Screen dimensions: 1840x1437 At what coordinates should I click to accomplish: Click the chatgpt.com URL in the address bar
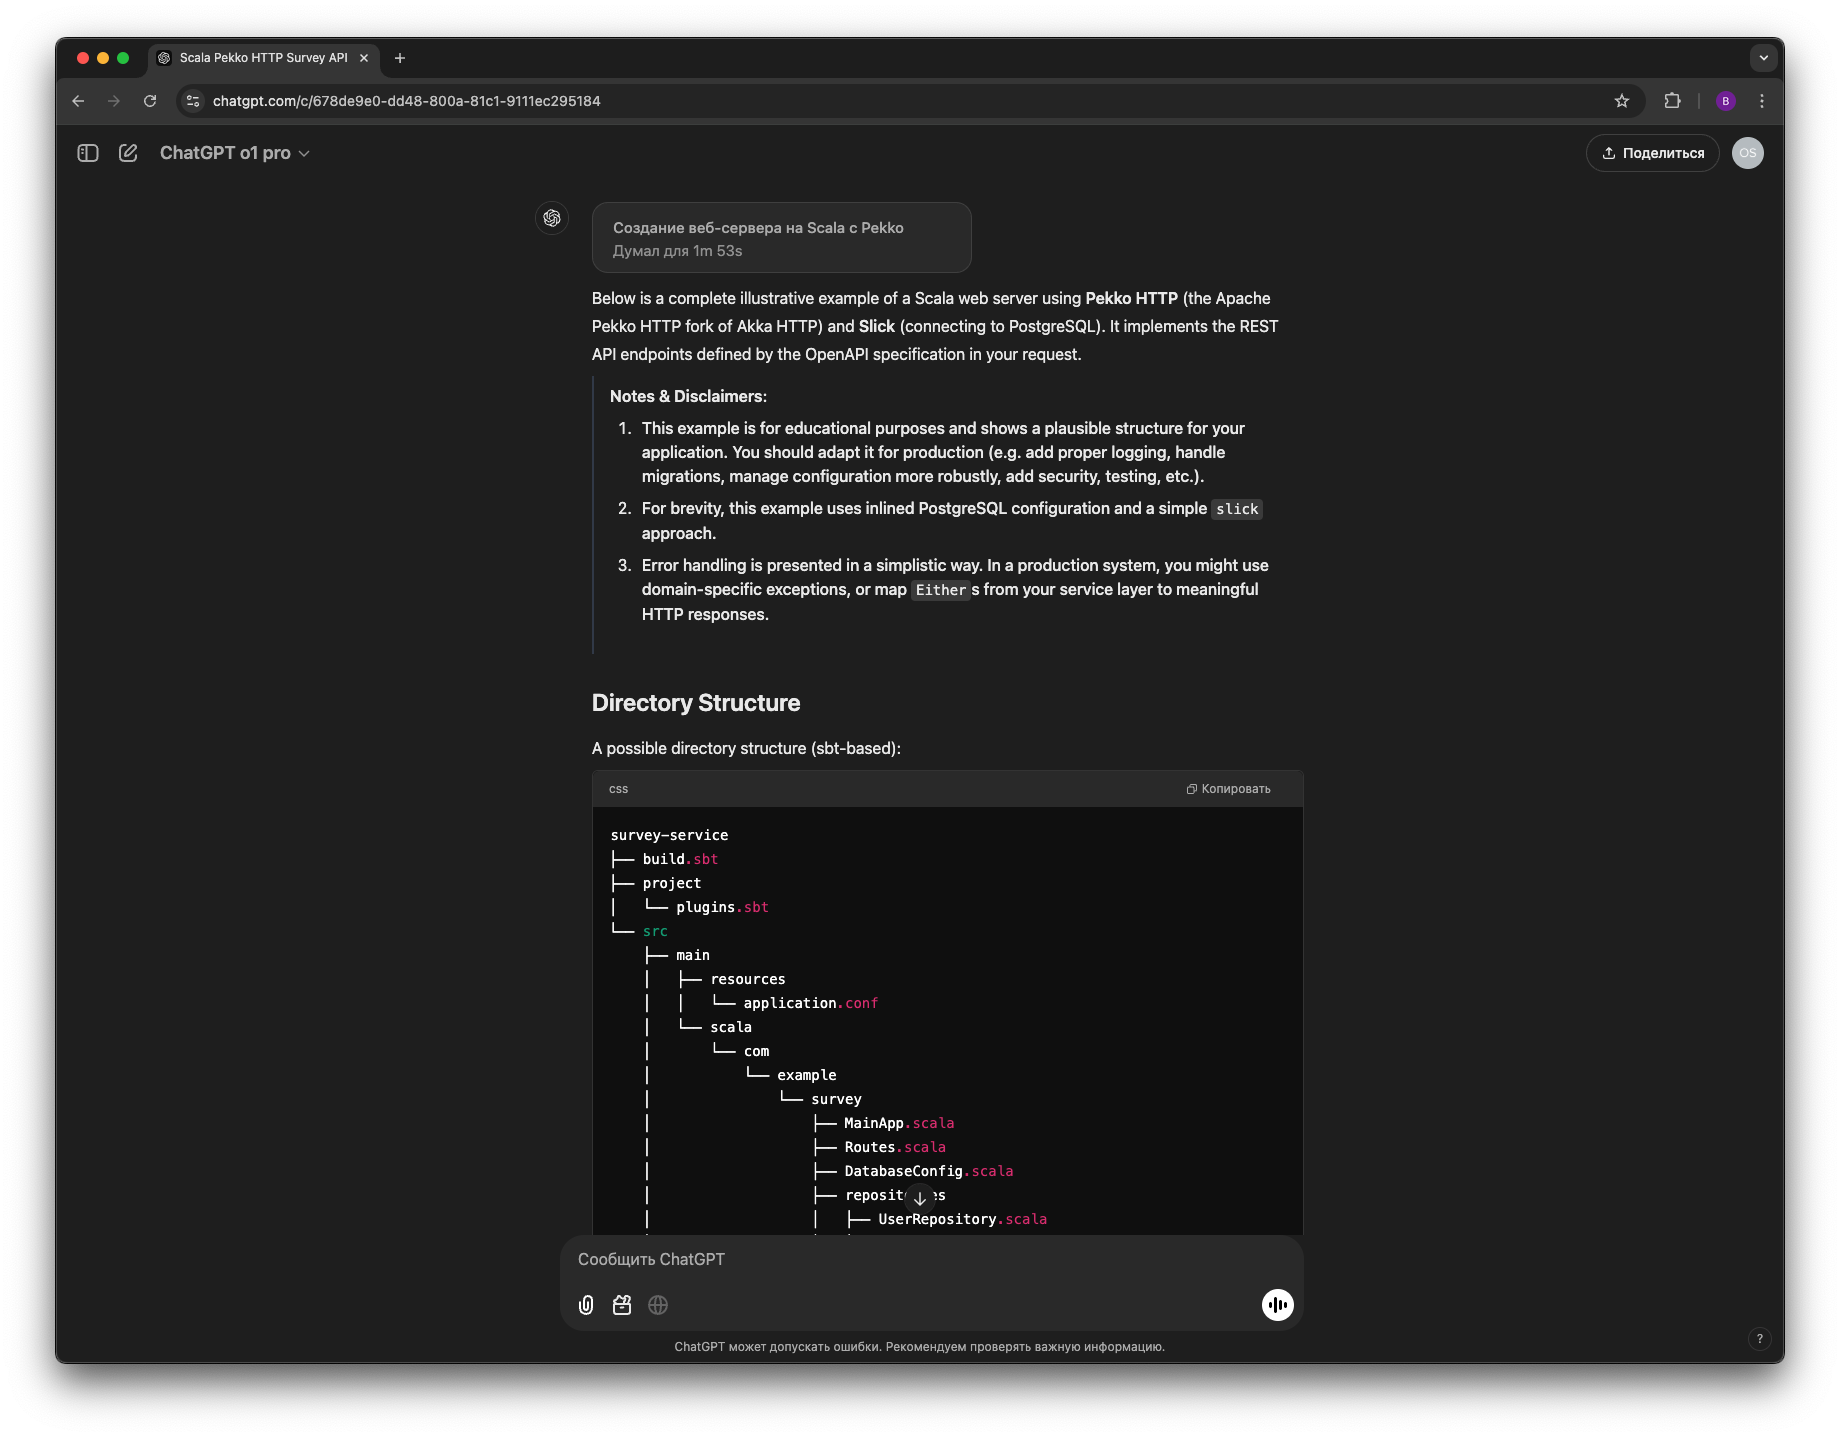coord(406,101)
